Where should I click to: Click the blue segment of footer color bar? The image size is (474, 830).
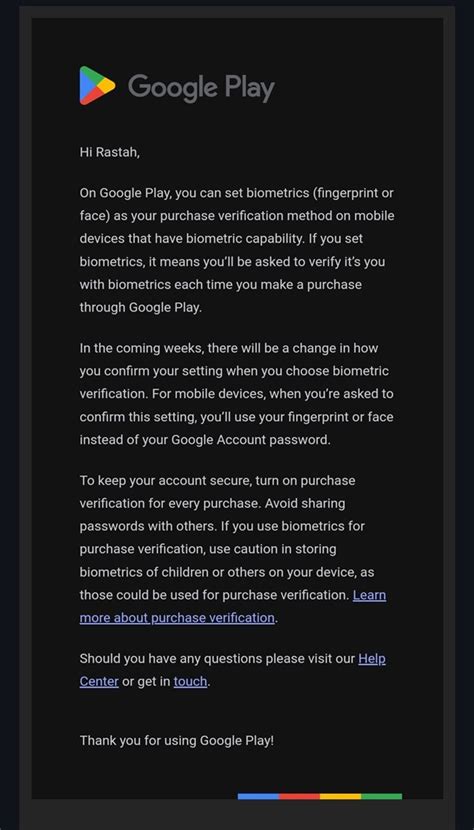click(258, 796)
